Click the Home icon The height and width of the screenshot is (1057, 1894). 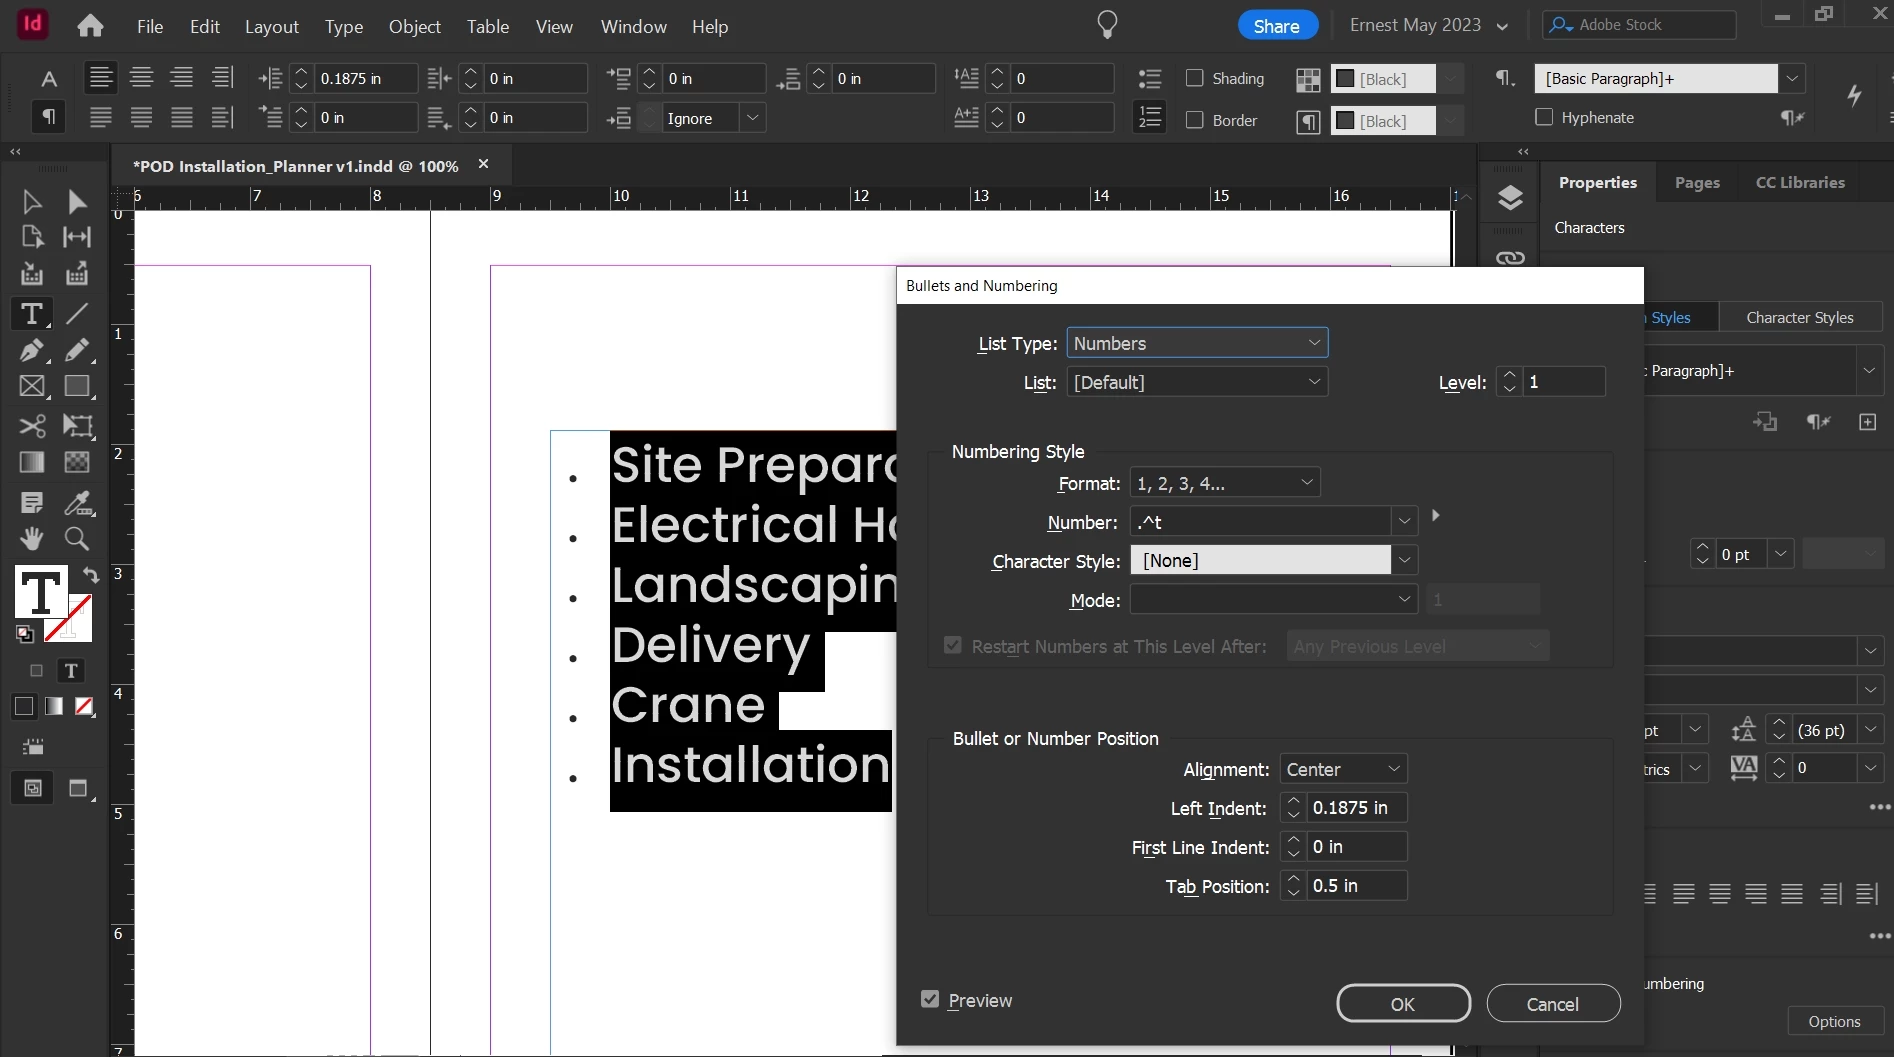90,26
